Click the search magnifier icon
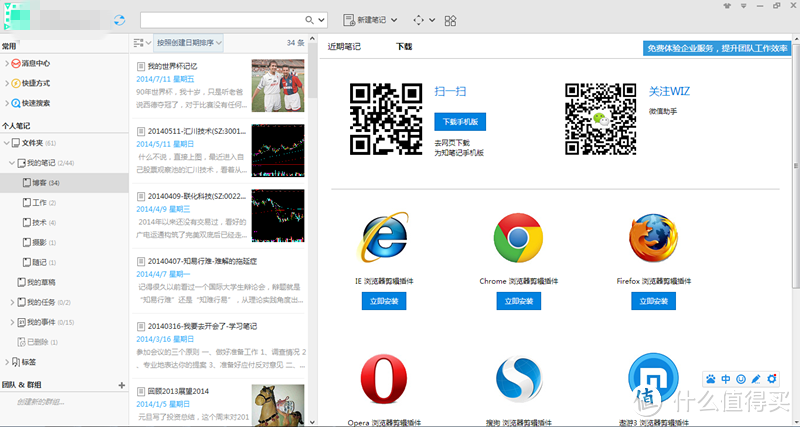 coord(309,20)
